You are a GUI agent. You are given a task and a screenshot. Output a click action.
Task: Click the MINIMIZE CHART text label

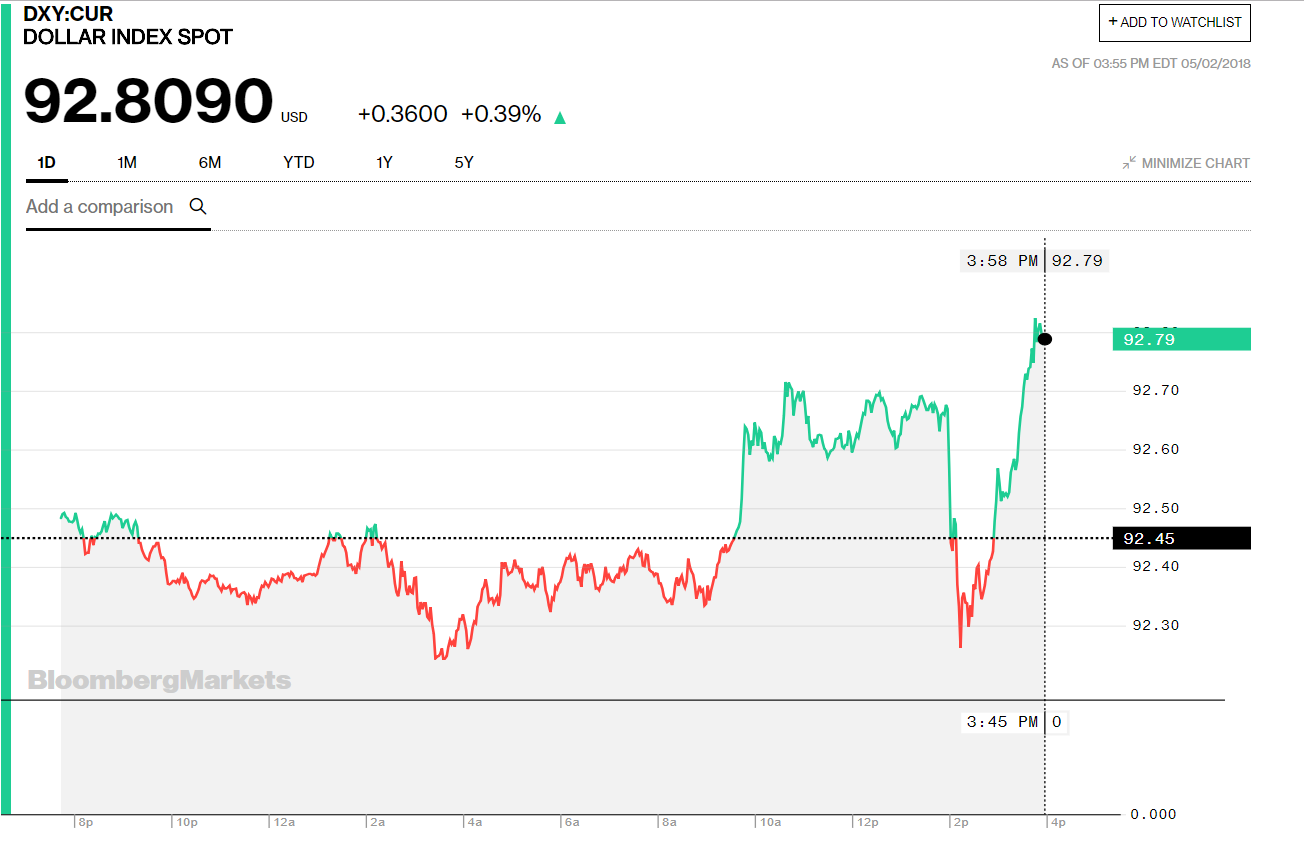[1196, 163]
